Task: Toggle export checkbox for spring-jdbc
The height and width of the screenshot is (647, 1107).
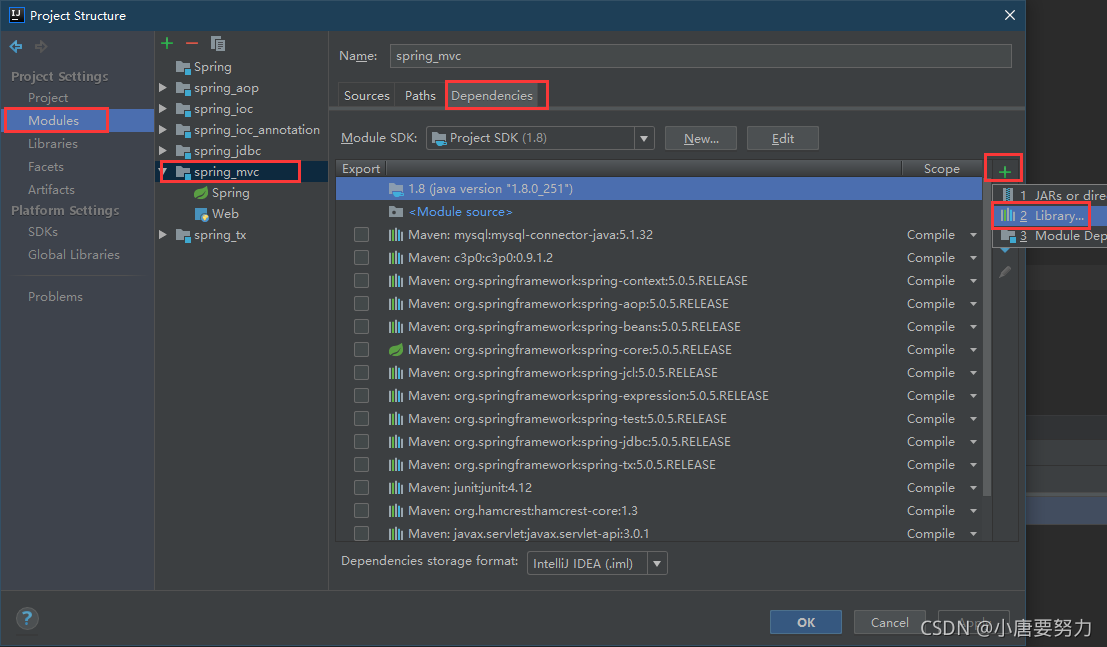Action: [x=361, y=441]
